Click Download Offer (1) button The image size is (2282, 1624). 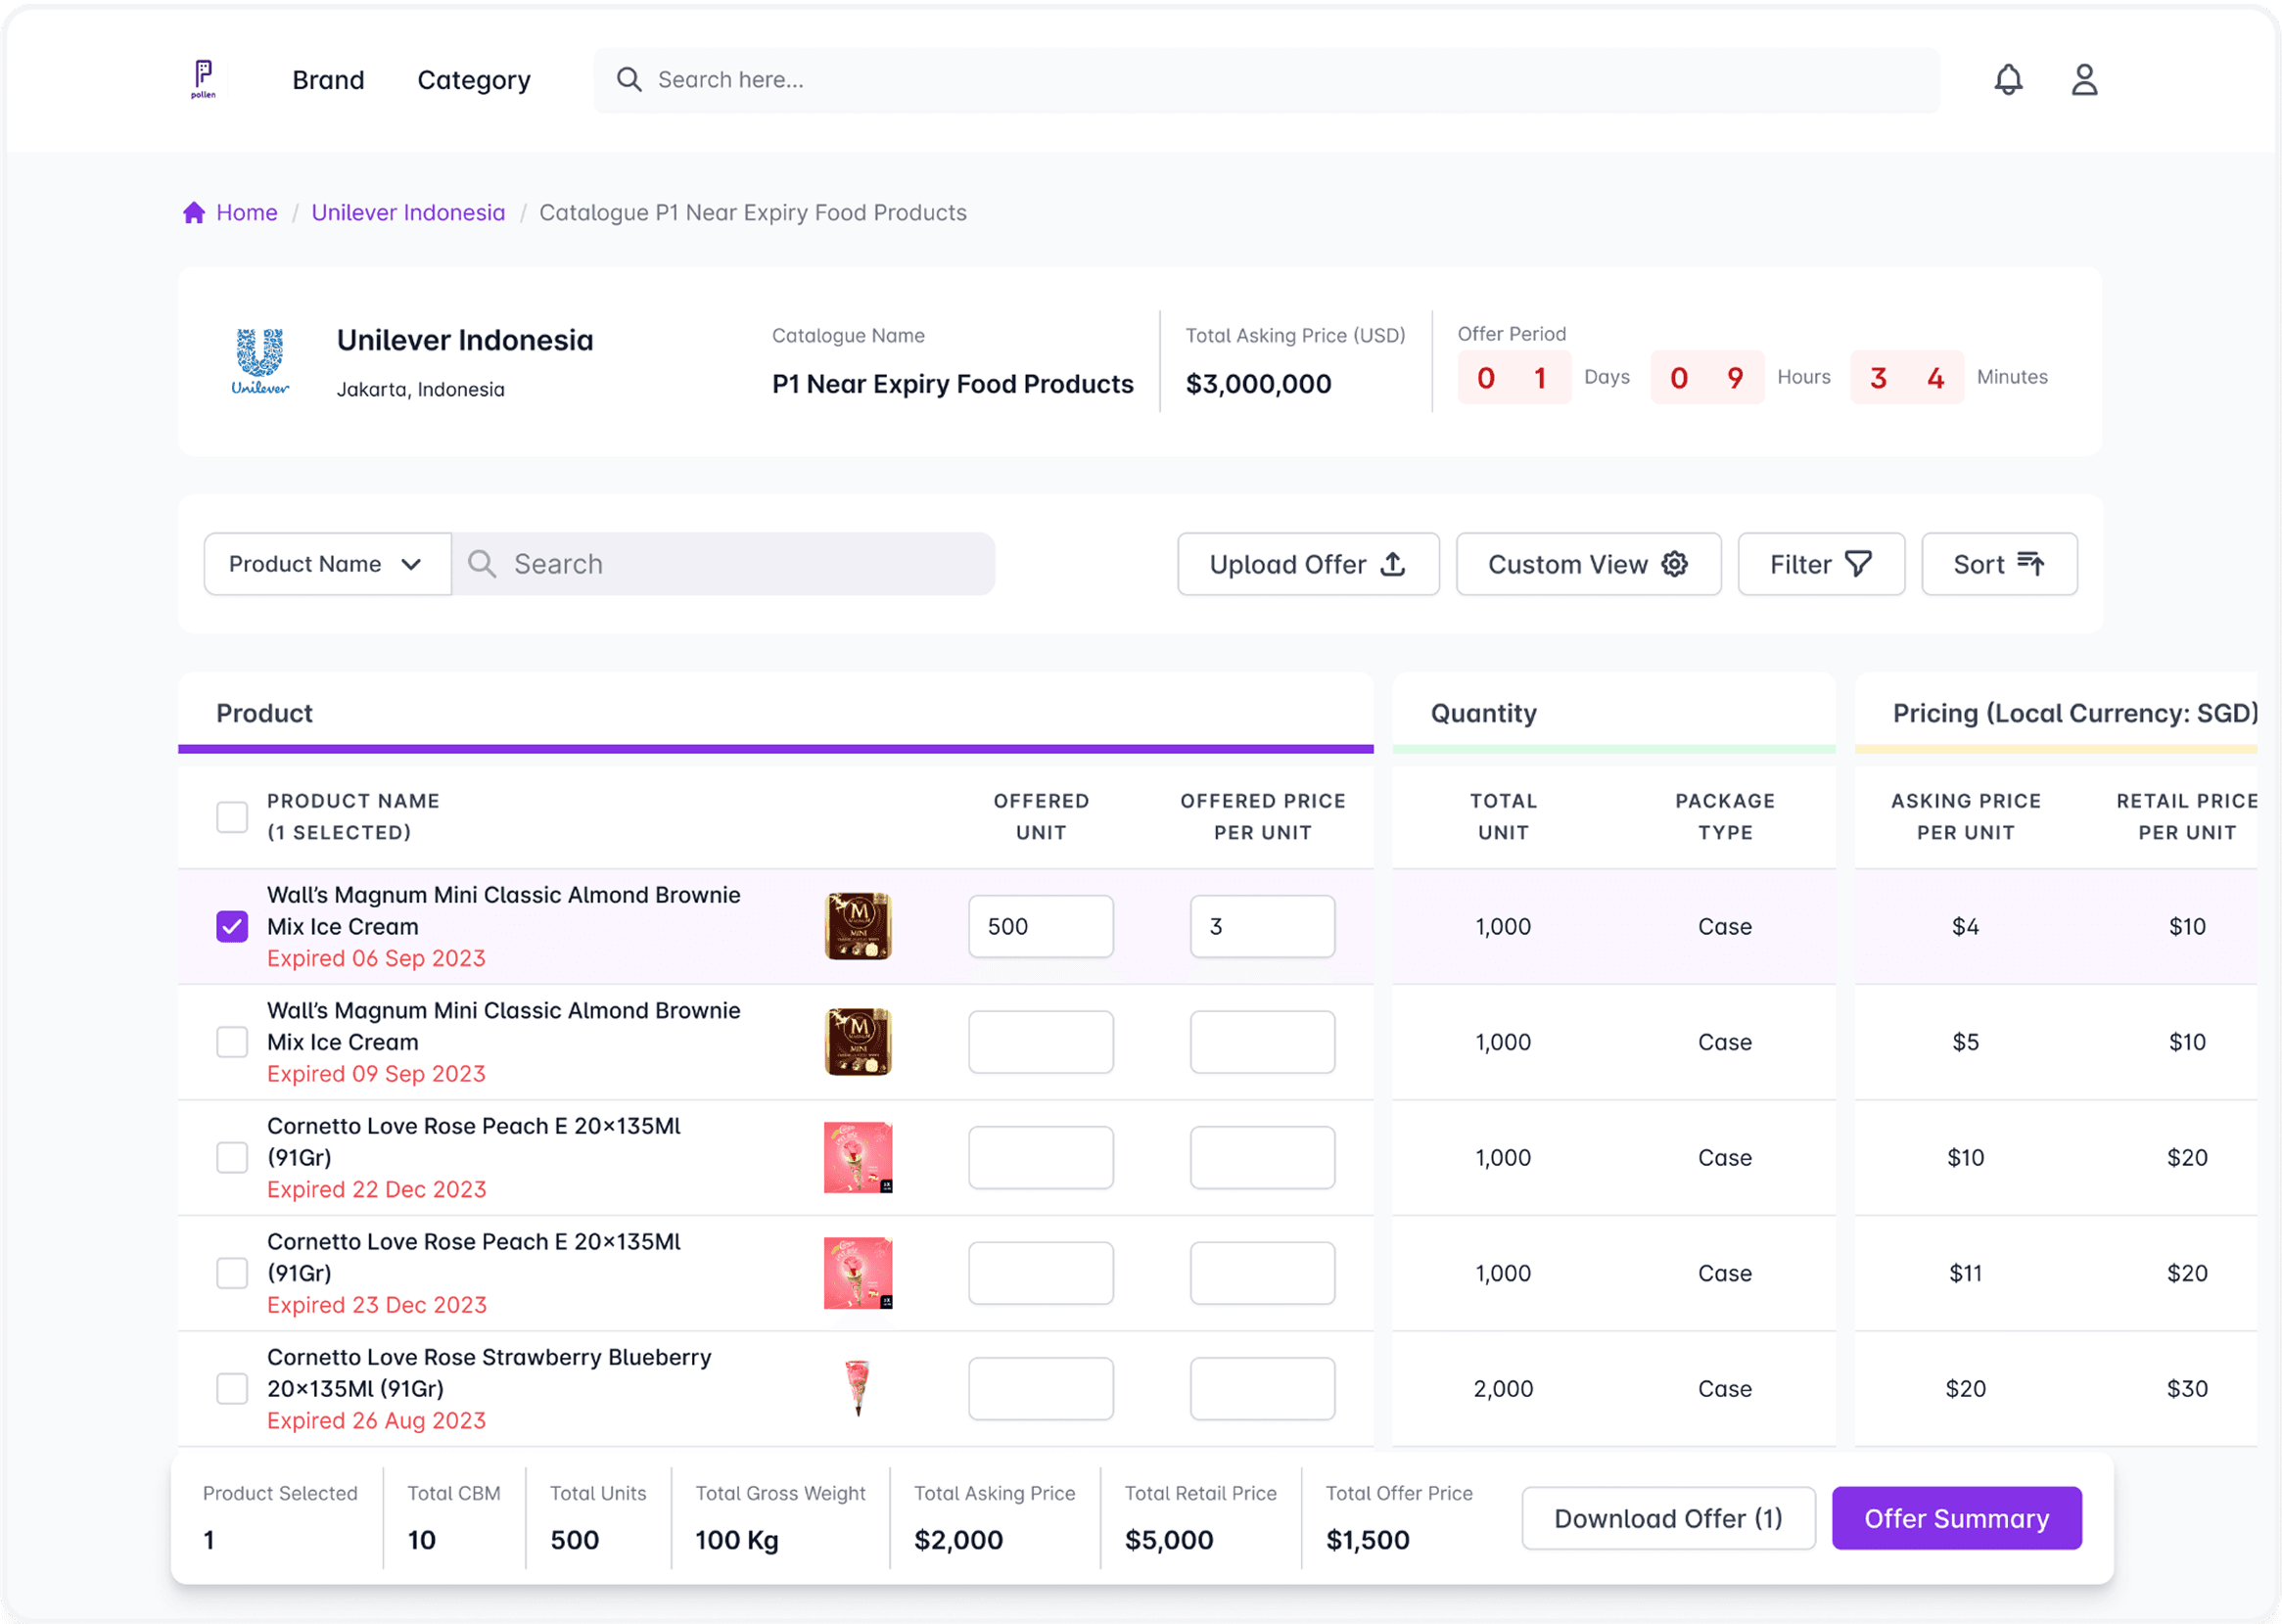[1668, 1518]
